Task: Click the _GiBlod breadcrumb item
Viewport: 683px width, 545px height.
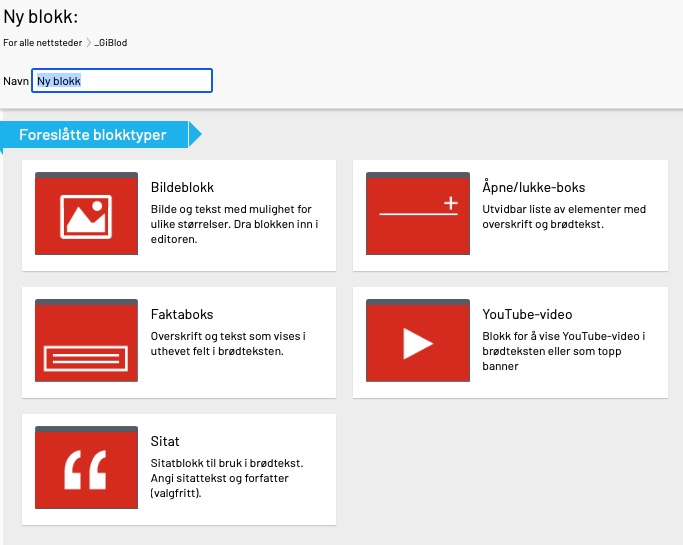Action: 110,43
